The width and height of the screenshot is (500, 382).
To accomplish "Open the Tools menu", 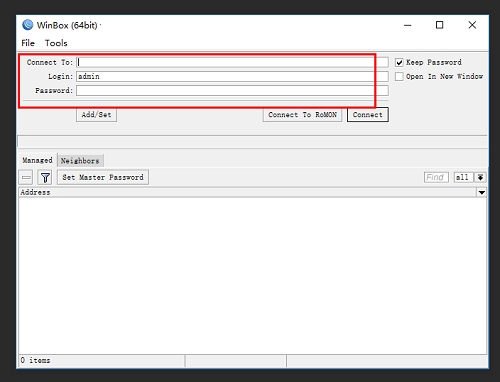I will (x=56, y=43).
